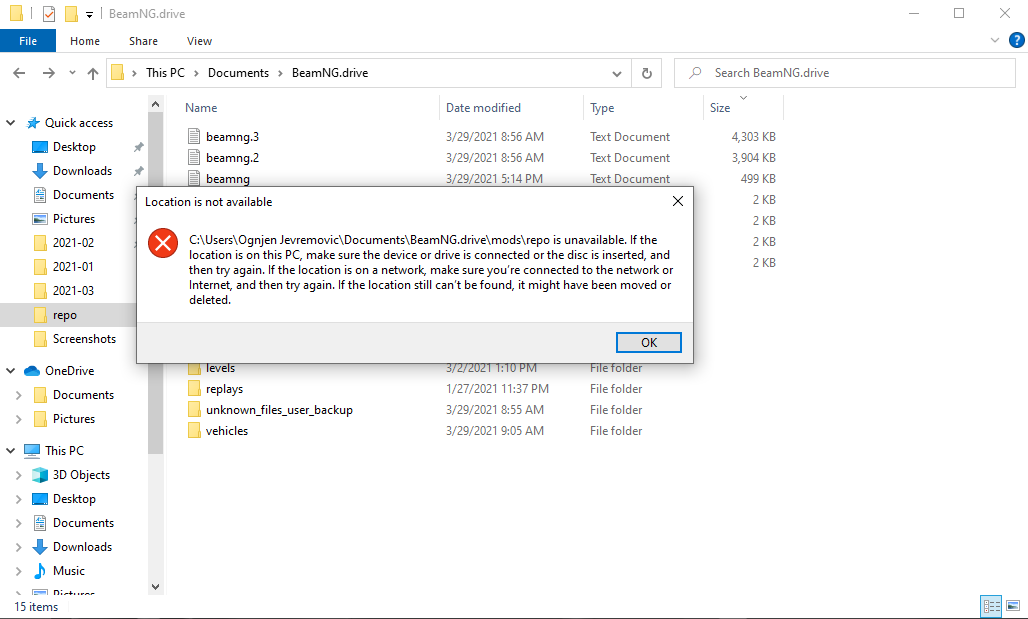Viewport: 1028px width, 619px height.
Task: Refresh the BeamNG.drive folder view
Action: pyautogui.click(x=646, y=73)
